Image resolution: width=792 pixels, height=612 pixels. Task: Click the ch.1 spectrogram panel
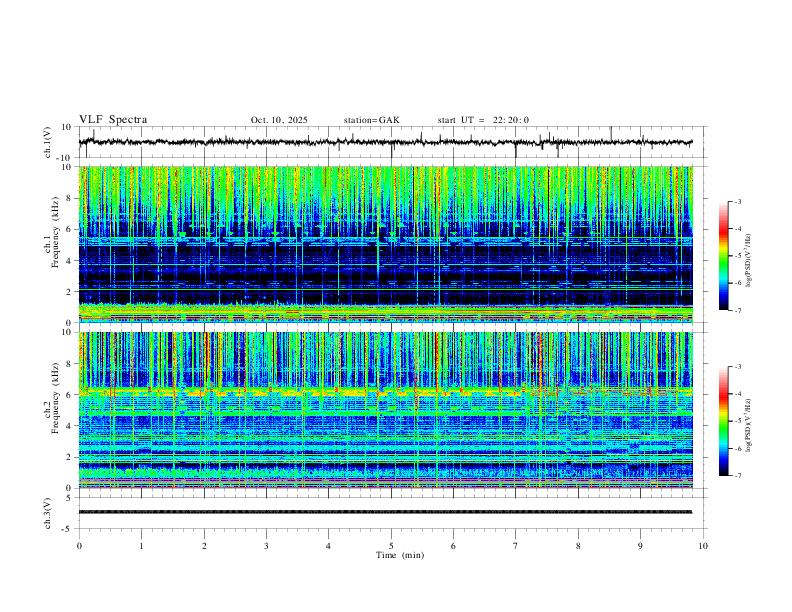[x=385, y=244]
